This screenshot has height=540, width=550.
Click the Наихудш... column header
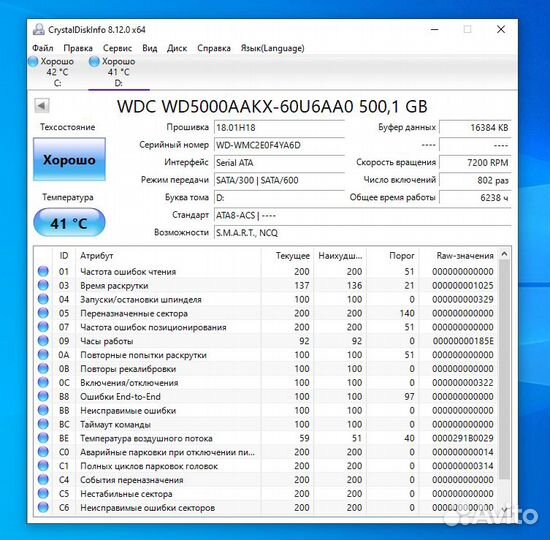340,255
